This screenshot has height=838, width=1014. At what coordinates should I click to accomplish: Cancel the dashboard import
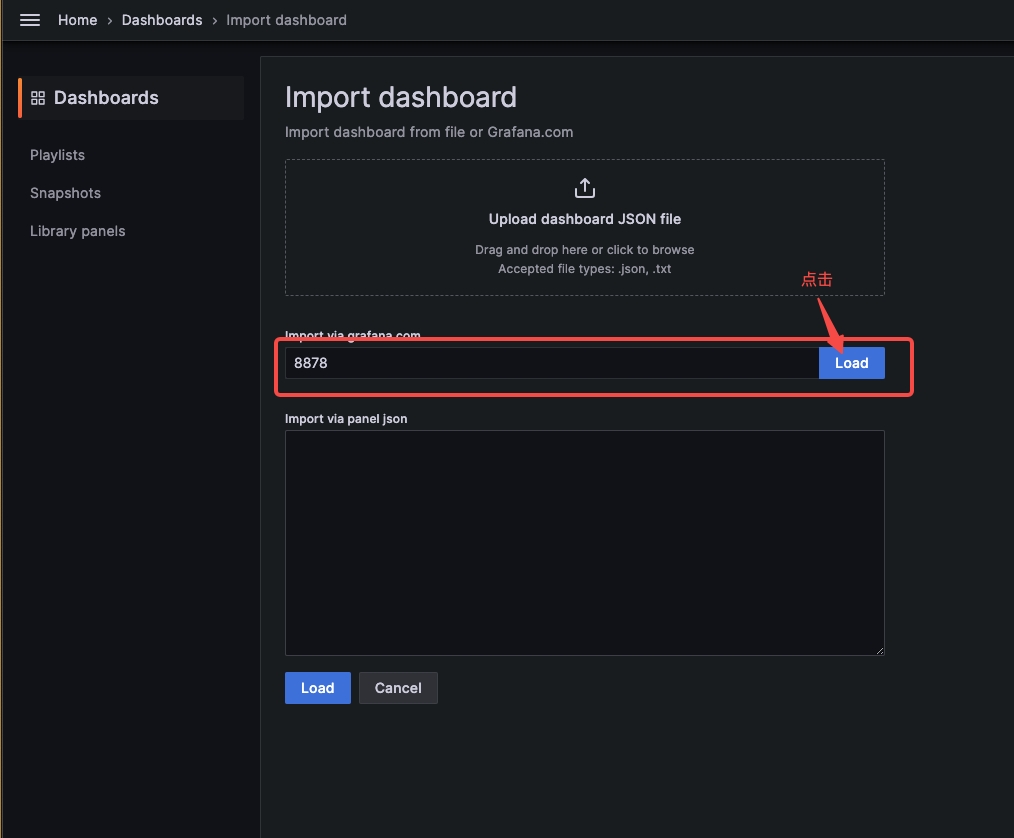pos(398,688)
